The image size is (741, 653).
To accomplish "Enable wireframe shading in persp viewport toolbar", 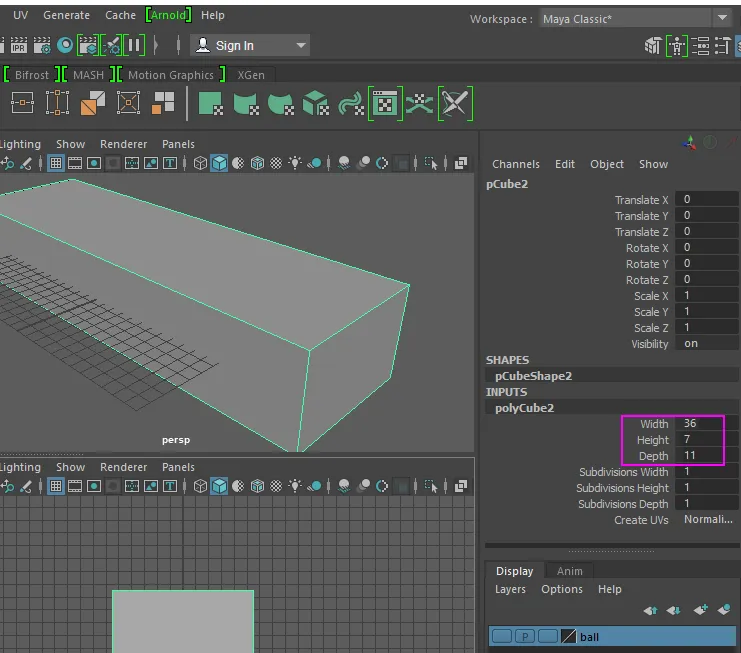I will click(200, 163).
